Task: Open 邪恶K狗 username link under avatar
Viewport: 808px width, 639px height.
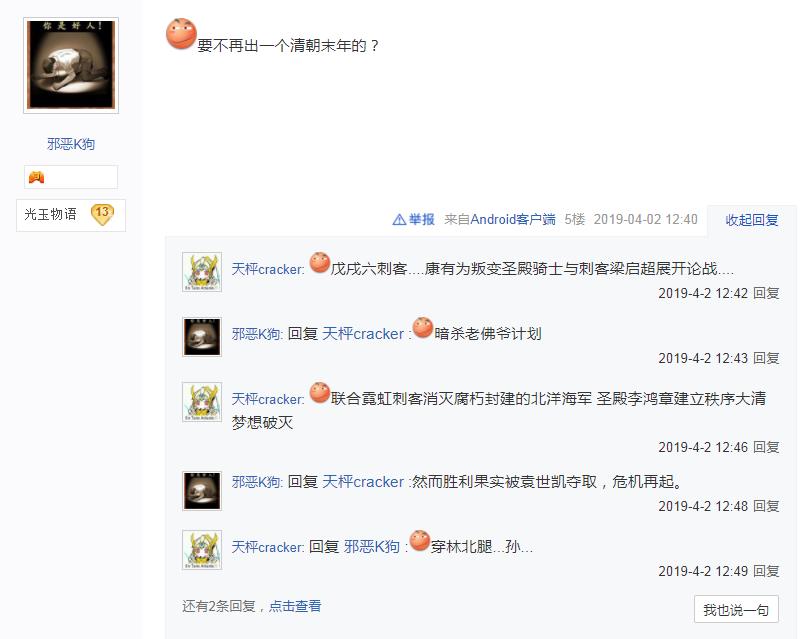Action: coord(71,144)
